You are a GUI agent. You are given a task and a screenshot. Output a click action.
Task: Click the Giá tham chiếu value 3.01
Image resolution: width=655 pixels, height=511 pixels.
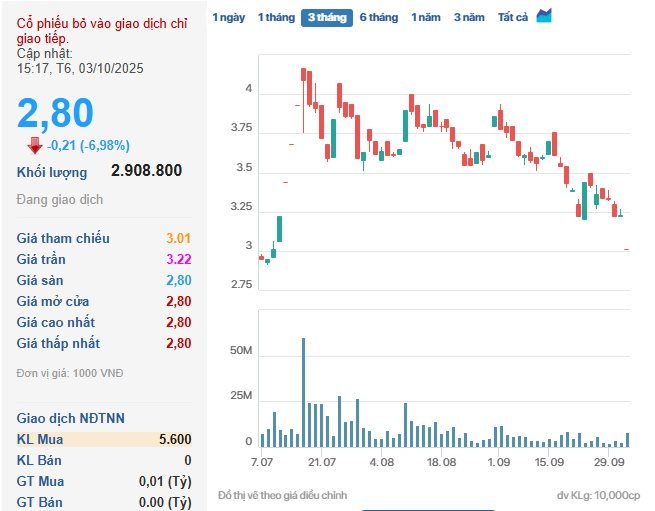pyautogui.click(x=178, y=238)
